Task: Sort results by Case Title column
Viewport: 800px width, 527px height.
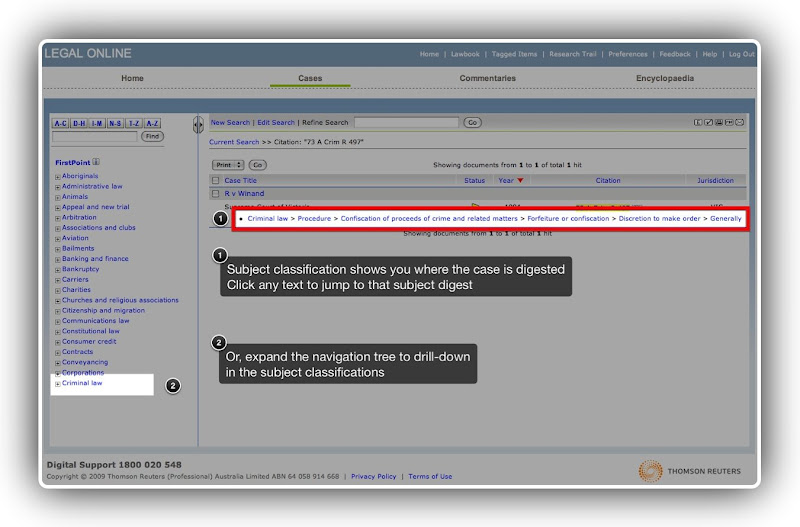Action: (x=240, y=180)
